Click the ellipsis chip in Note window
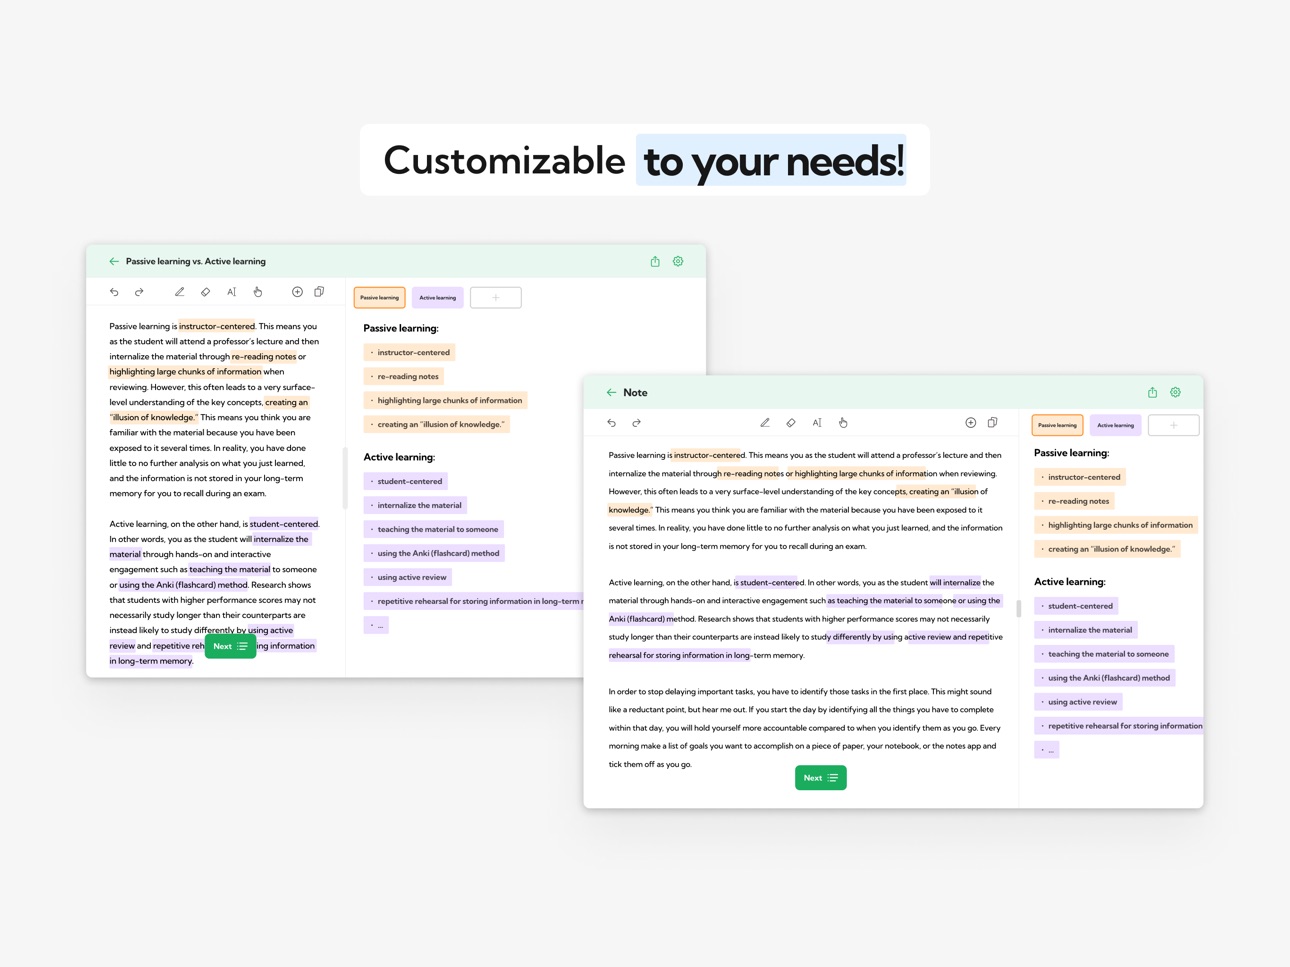Viewport: 1290px width, 967px height. pos(1047,750)
